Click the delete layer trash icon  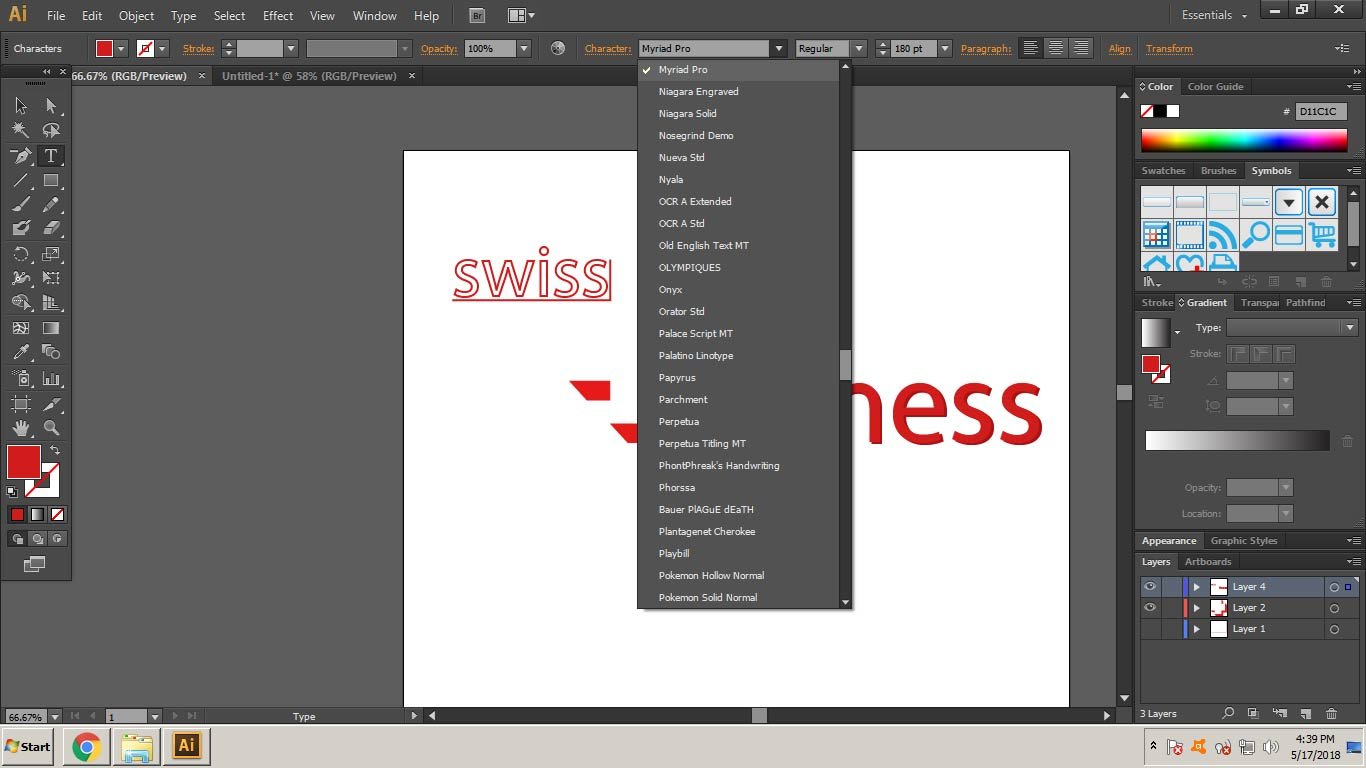pyautogui.click(x=1330, y=714)
